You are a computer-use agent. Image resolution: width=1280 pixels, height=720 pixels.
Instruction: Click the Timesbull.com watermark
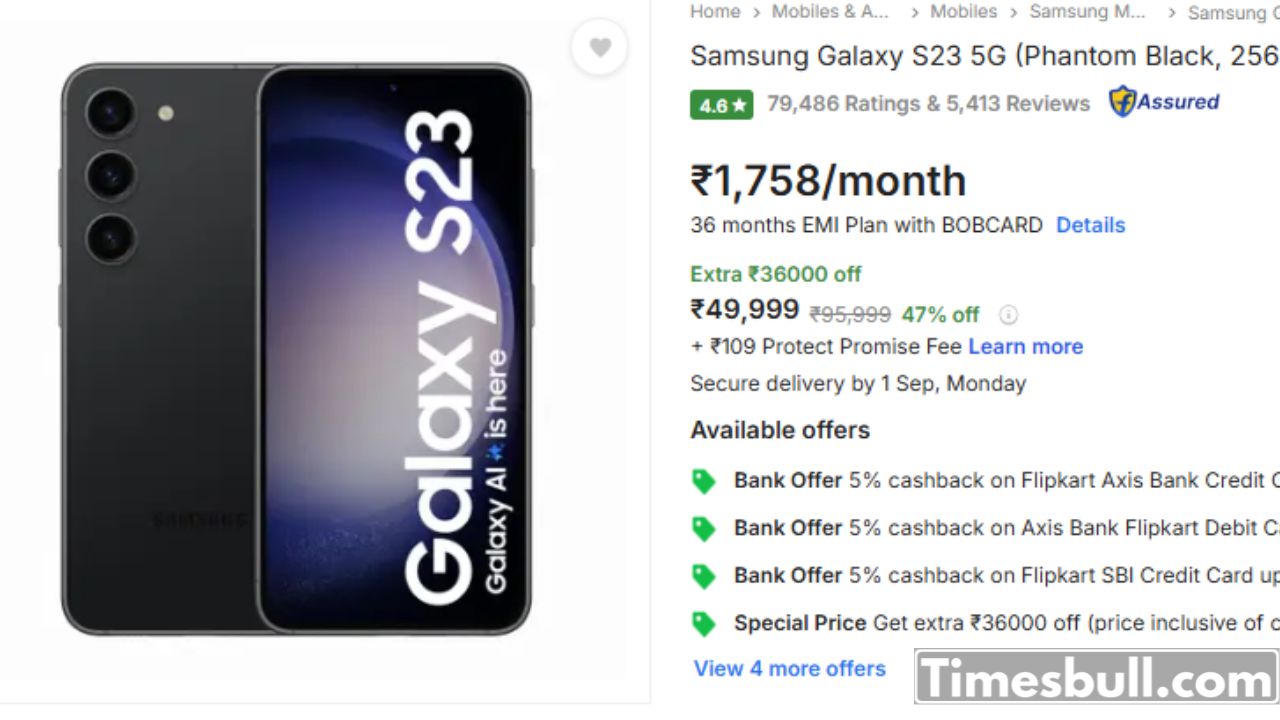1096,678
